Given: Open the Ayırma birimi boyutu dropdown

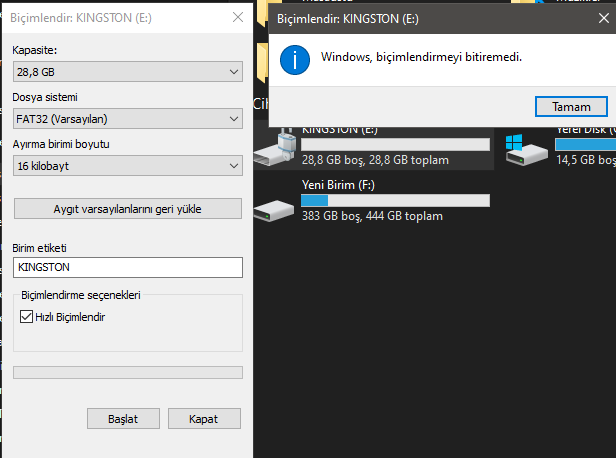Looking at the screenshot, I should click(128, 166).
